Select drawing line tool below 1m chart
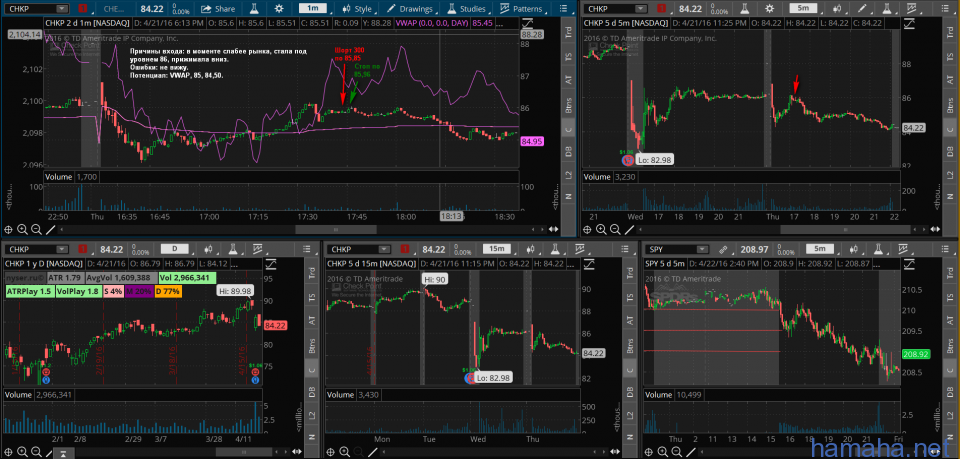Image resolution: width=960 pixels, height=459 pixels. click(x=51, y=230)
